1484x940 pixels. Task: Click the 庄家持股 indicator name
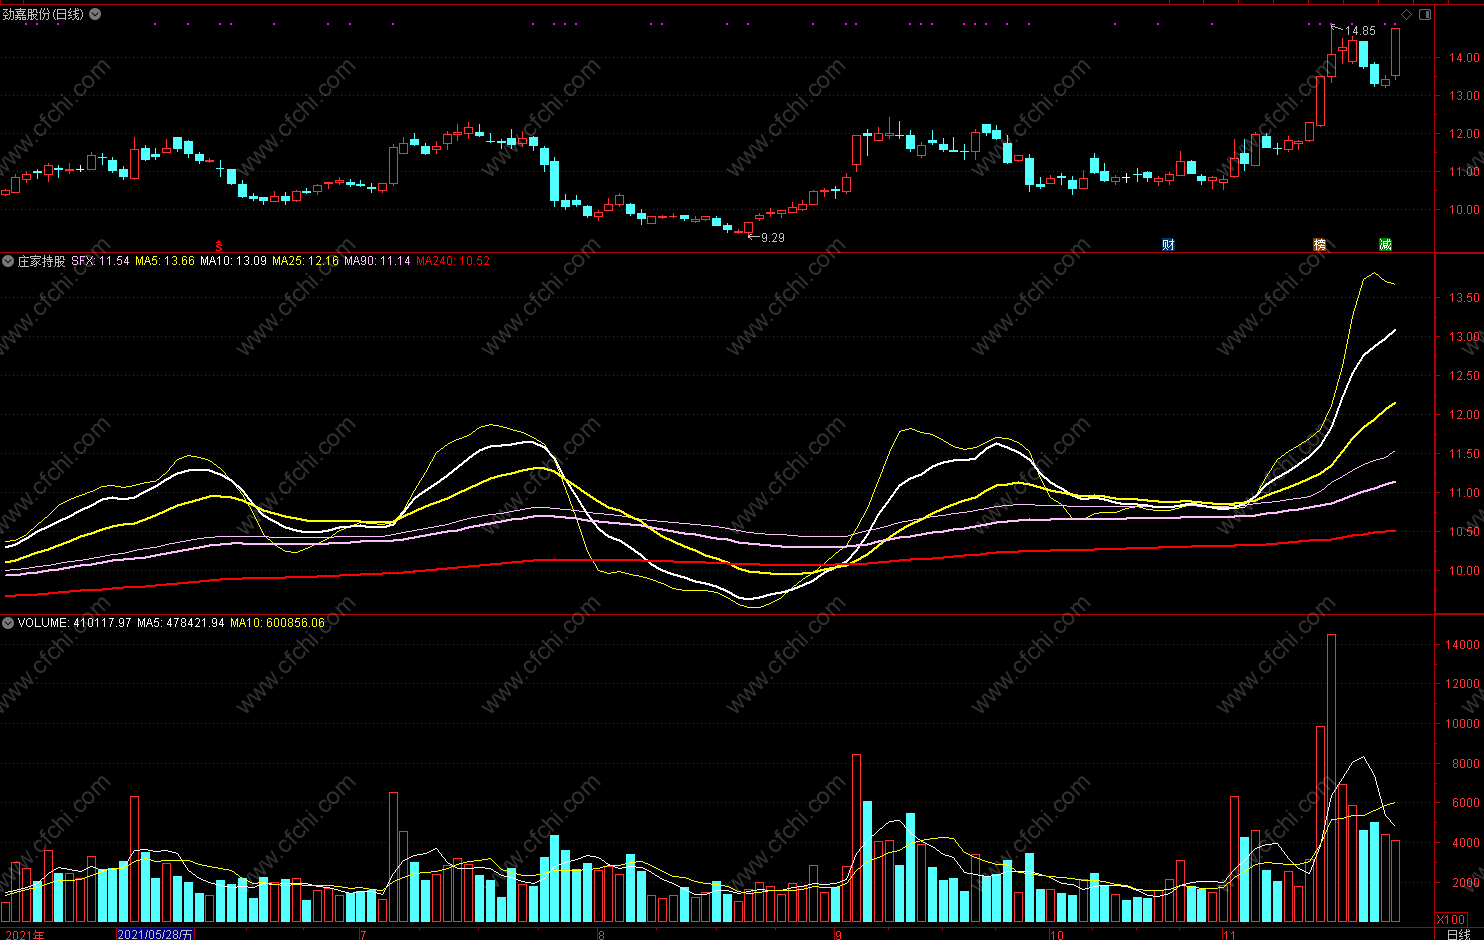pos(41,261)
